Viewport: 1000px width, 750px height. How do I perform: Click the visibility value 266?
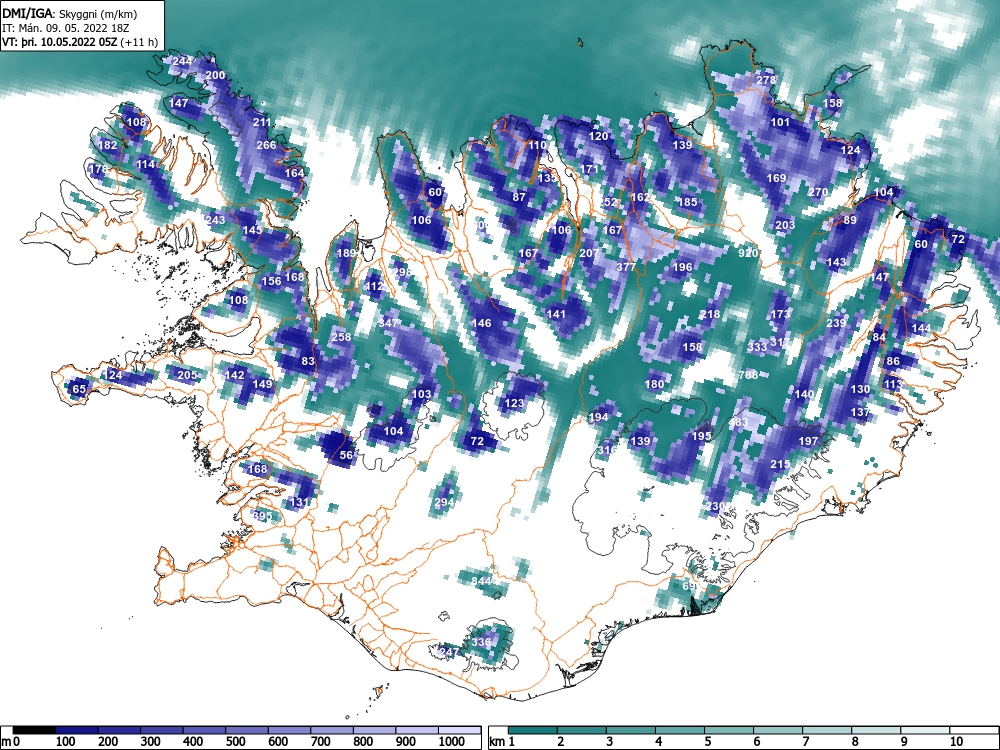point(266,145)
